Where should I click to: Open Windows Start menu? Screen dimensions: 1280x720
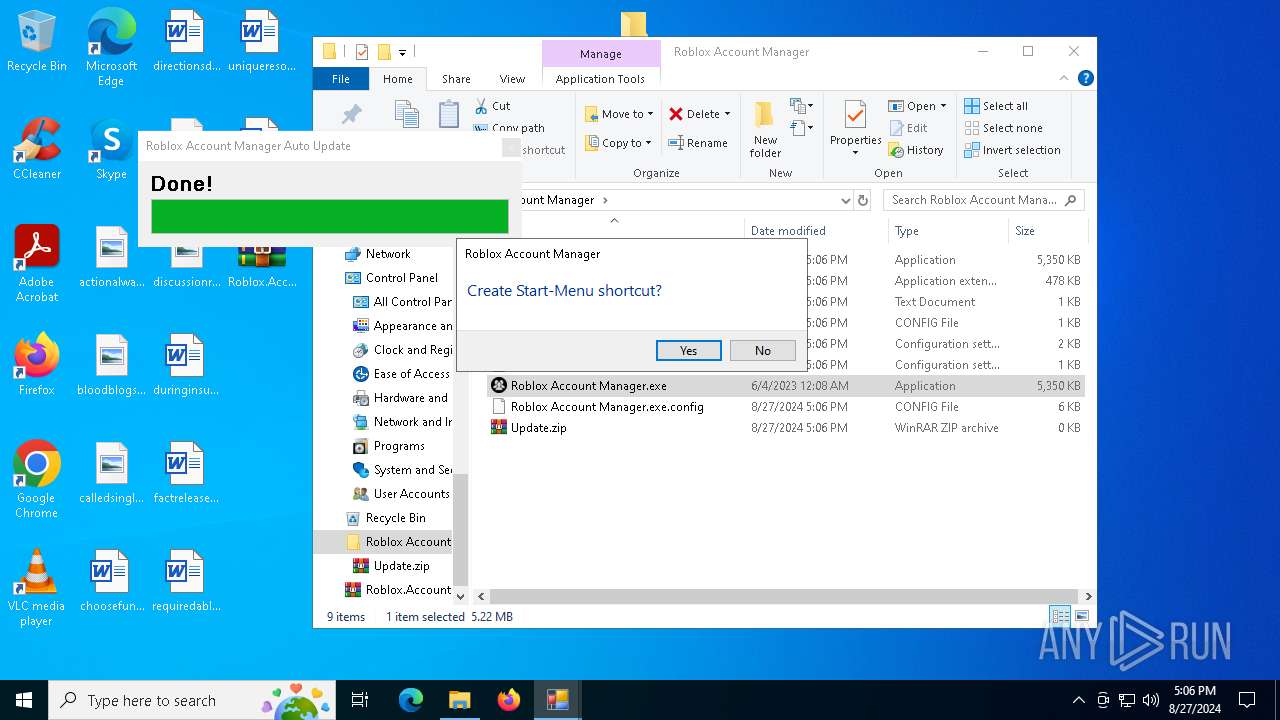point(24,700)
